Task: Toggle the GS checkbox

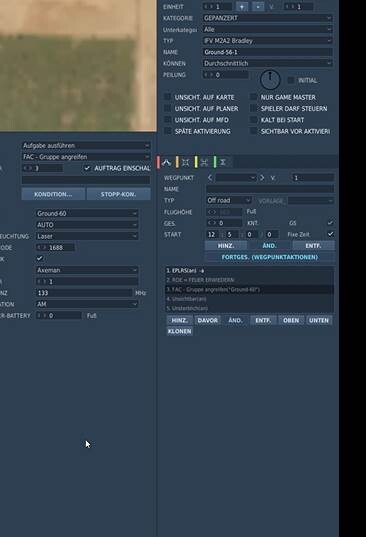Action: tap(330, 223)
